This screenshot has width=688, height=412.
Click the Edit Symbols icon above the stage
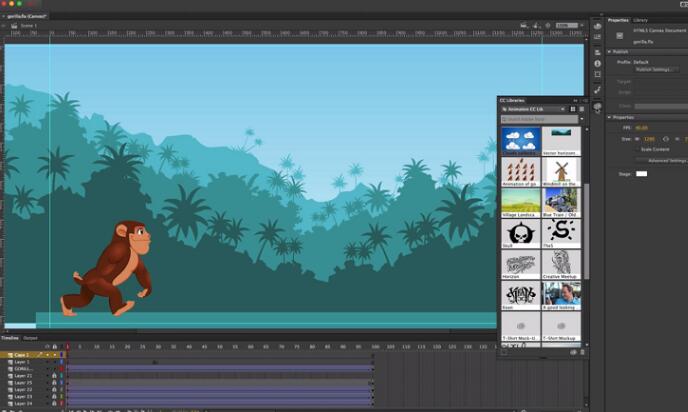536,25
